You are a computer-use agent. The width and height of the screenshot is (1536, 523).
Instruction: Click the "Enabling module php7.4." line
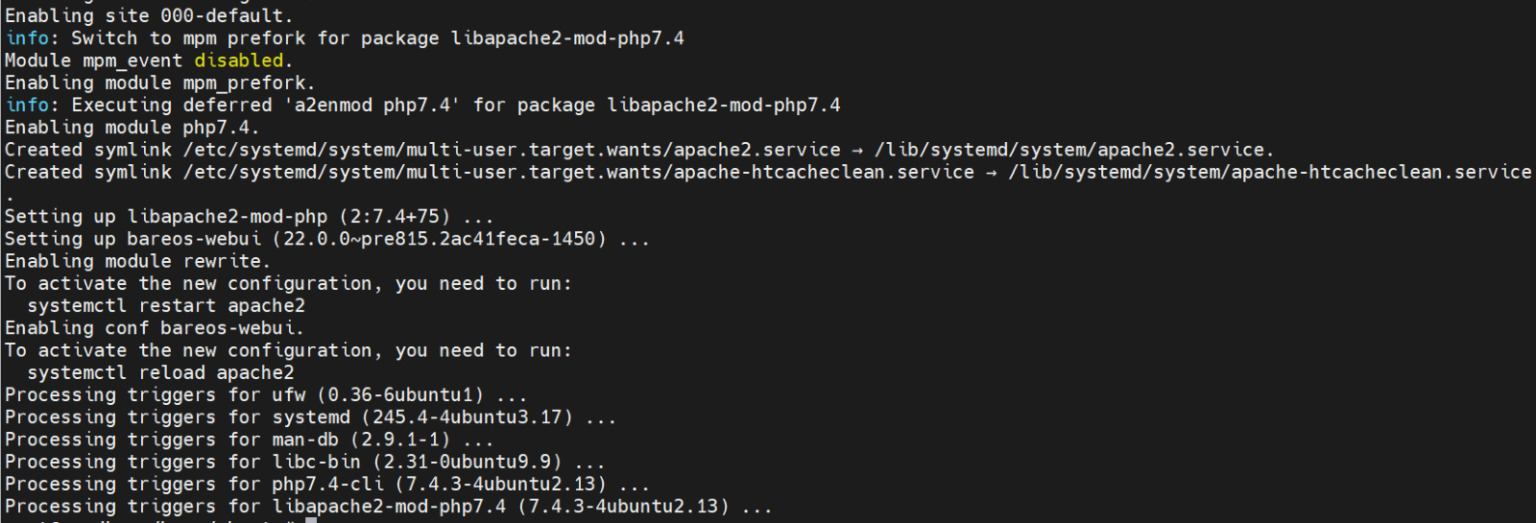coord(132,128)
